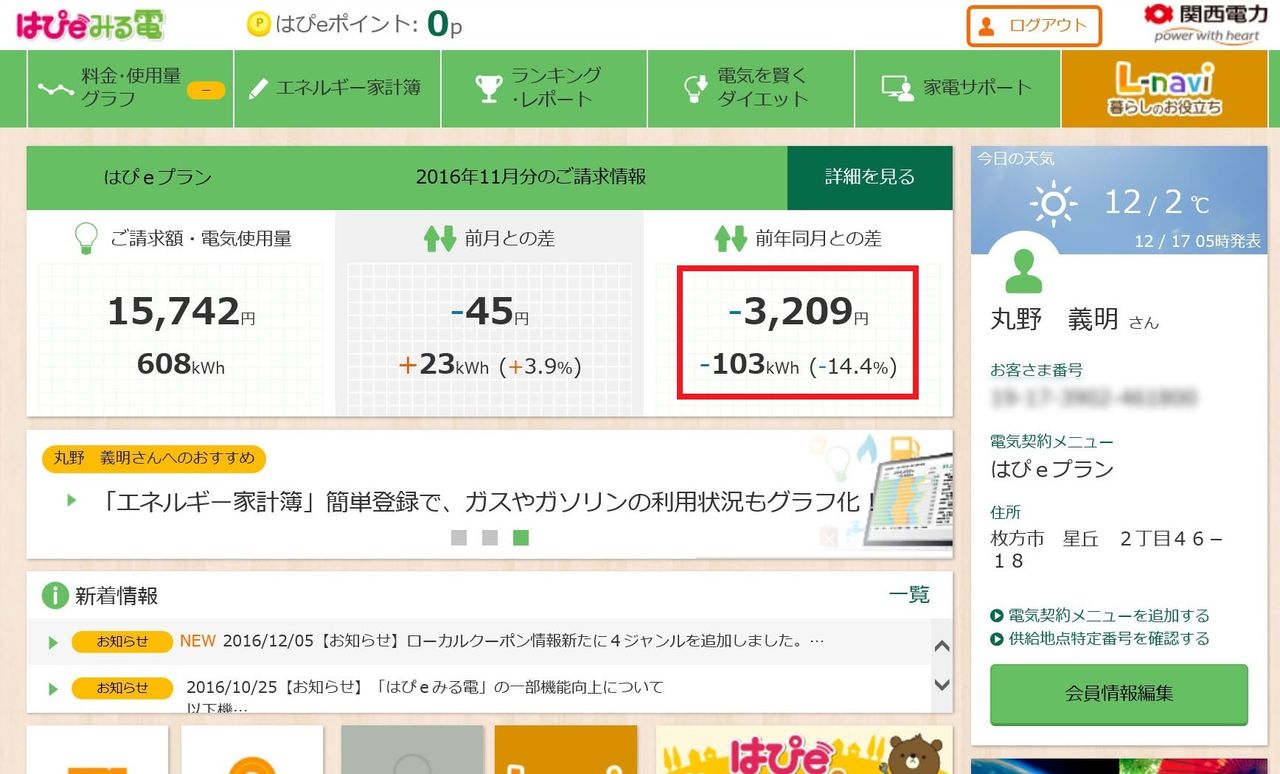Open the 一覧 news list link

(x=909, y=595)
